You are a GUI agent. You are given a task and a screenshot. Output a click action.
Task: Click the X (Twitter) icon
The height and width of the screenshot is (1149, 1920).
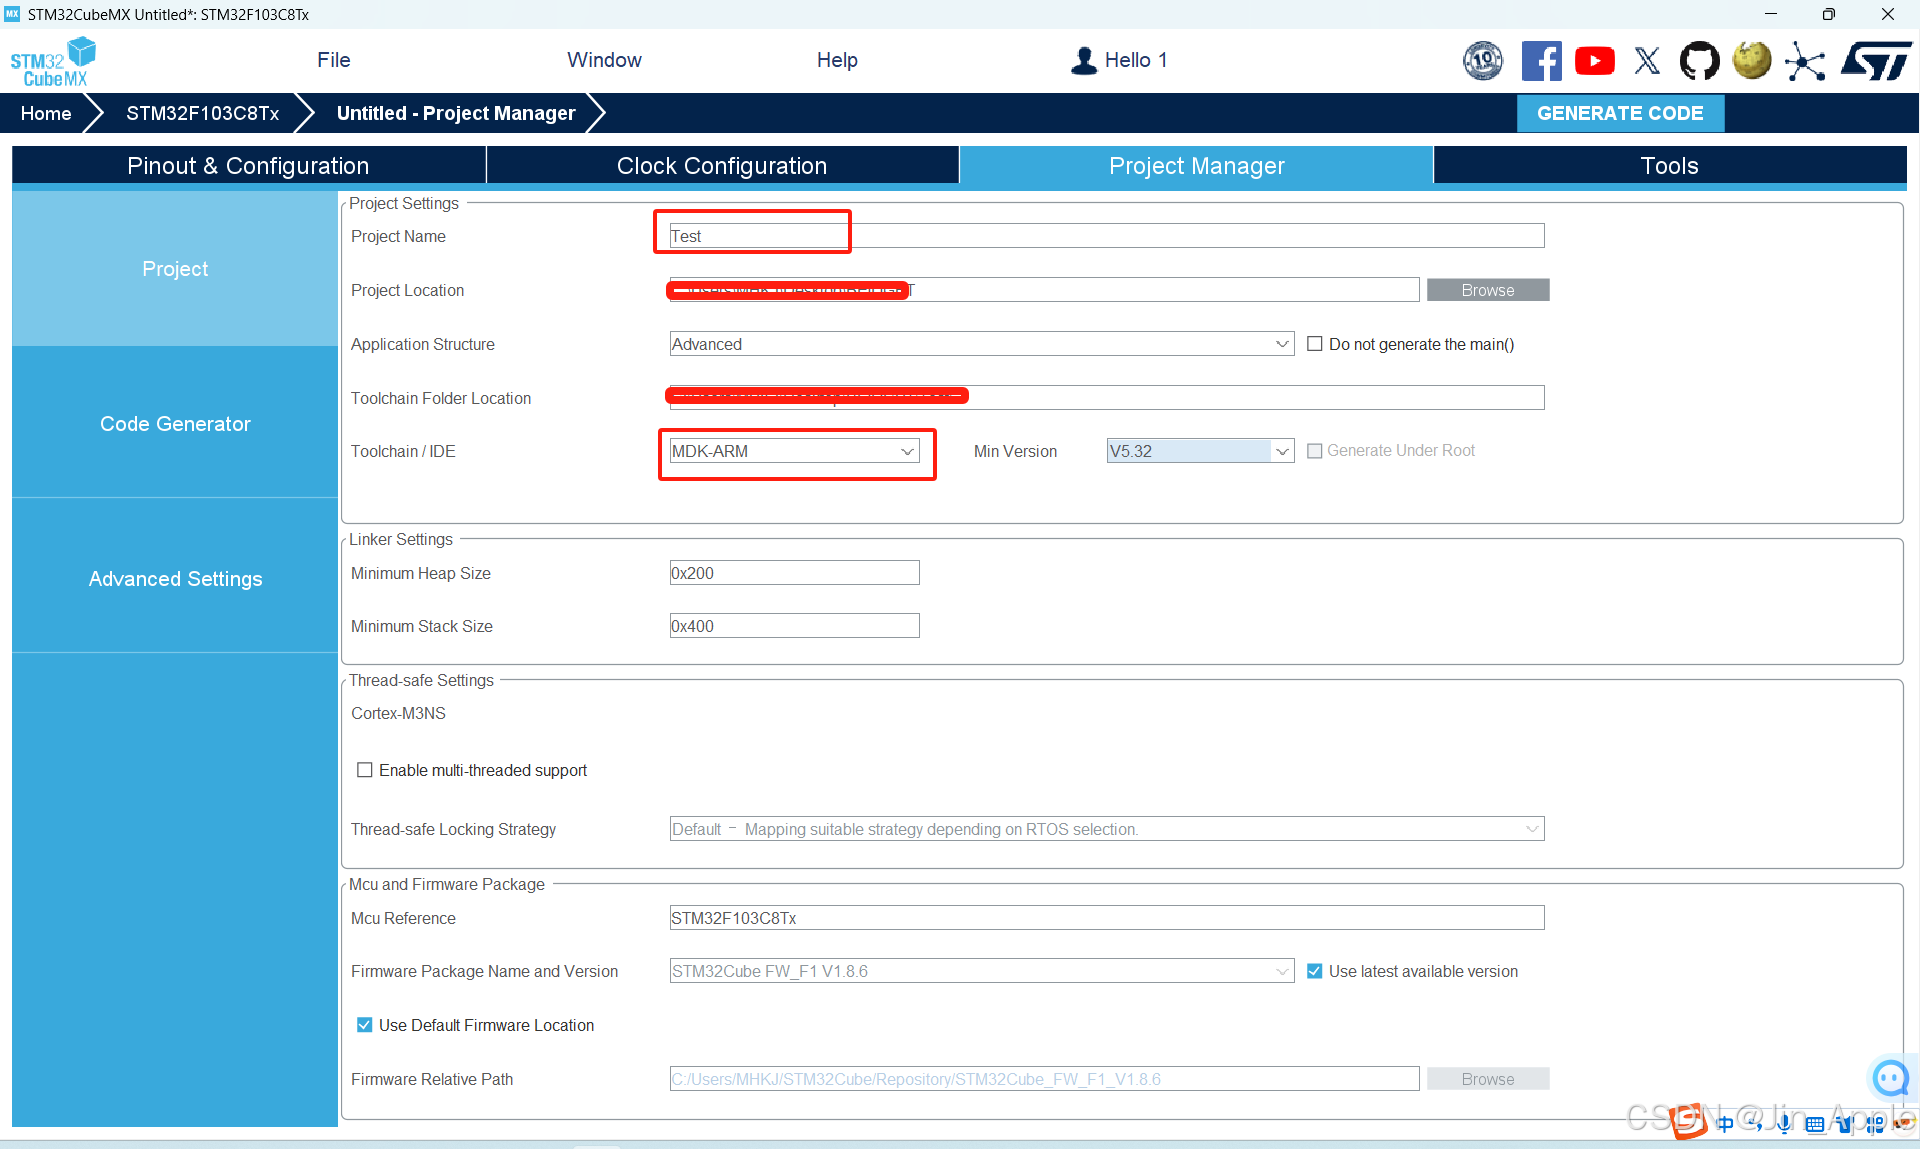1647,61
